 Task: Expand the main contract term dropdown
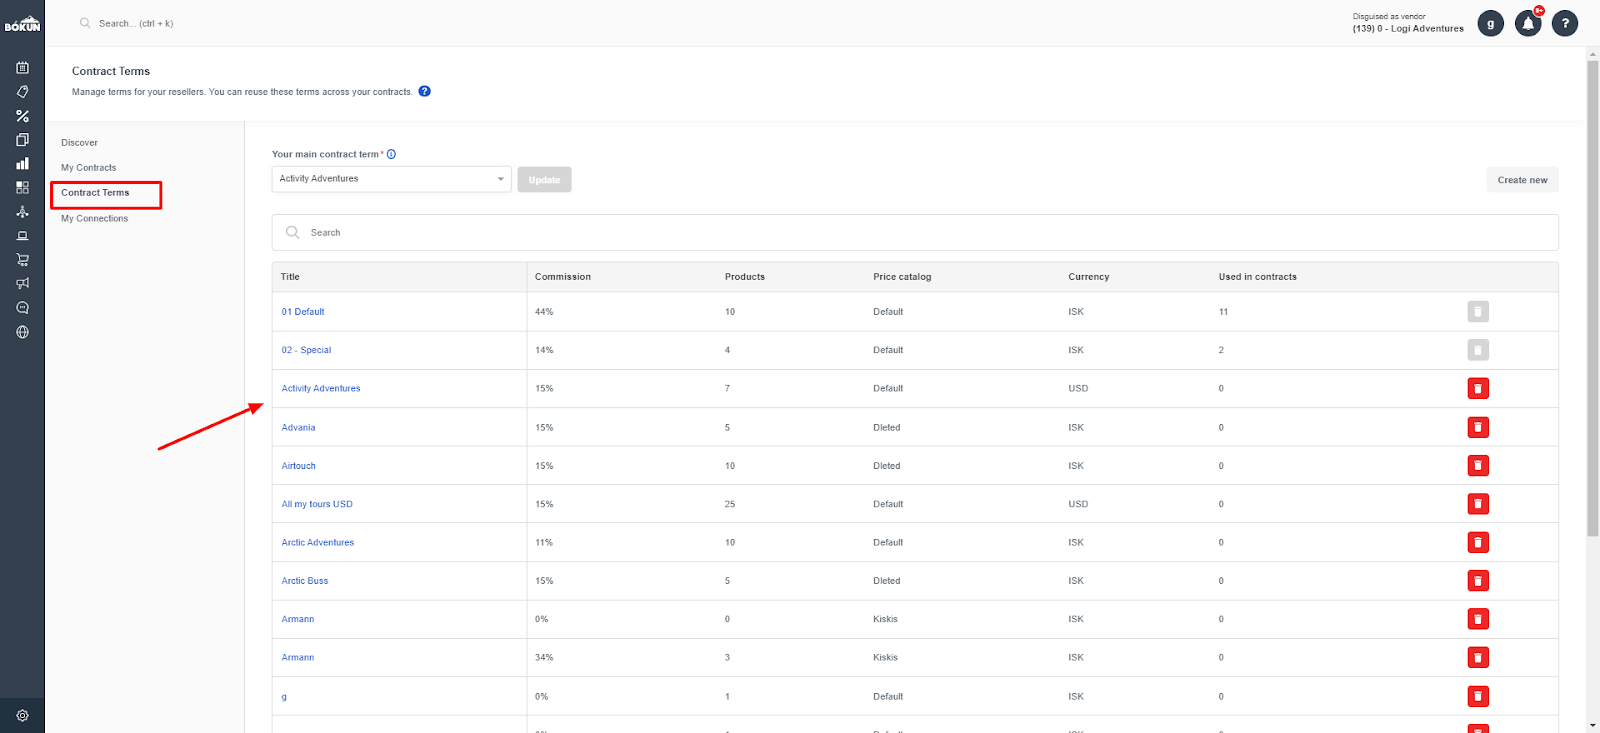(x=392, y=179)
